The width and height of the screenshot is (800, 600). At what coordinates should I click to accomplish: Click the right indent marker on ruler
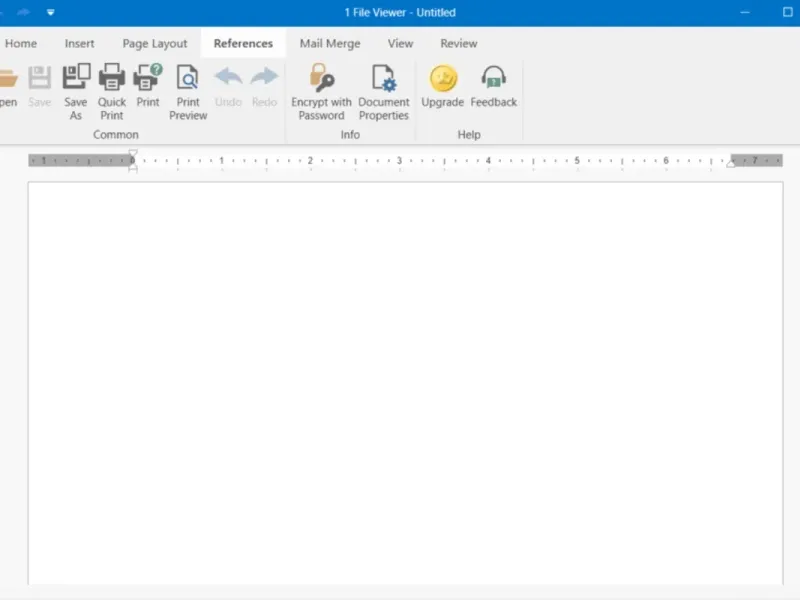[x=731, y=163]
